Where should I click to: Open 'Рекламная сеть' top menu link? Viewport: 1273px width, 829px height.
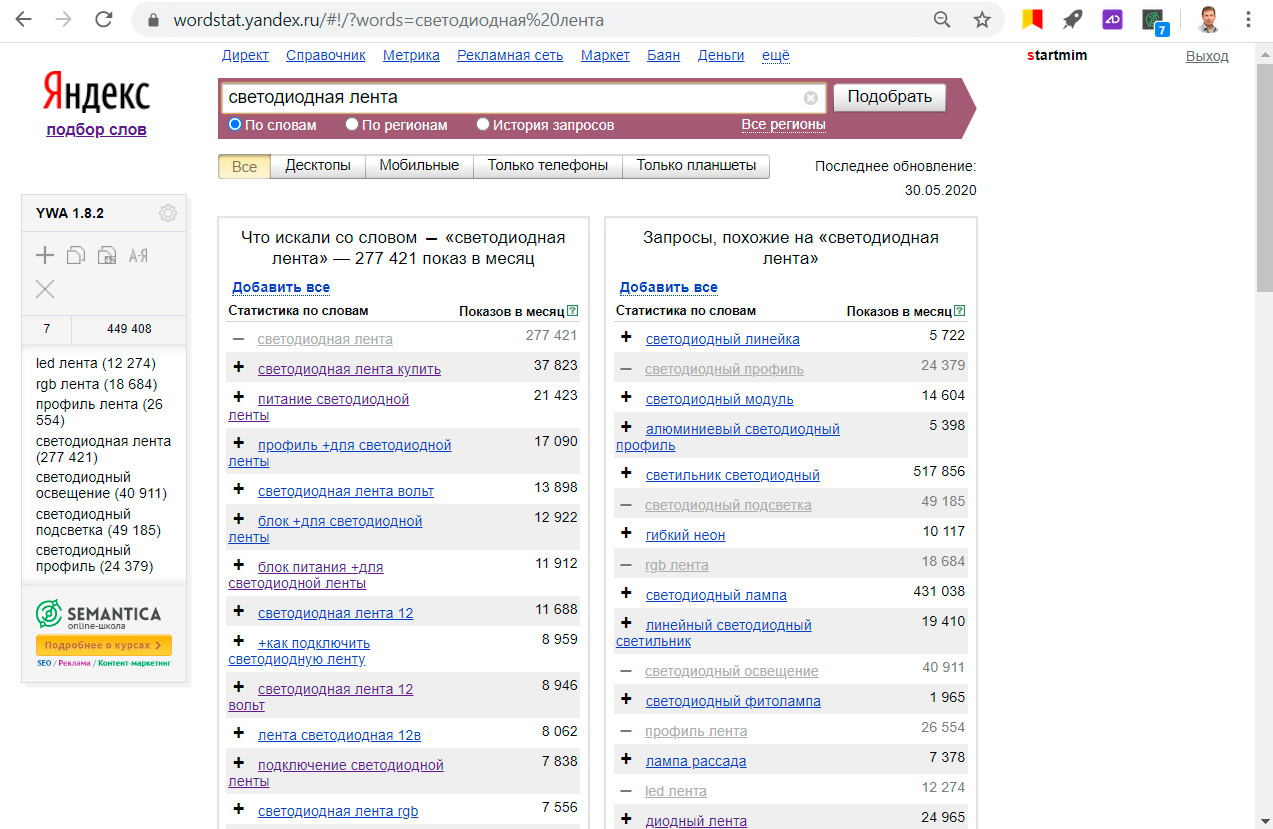510,55
